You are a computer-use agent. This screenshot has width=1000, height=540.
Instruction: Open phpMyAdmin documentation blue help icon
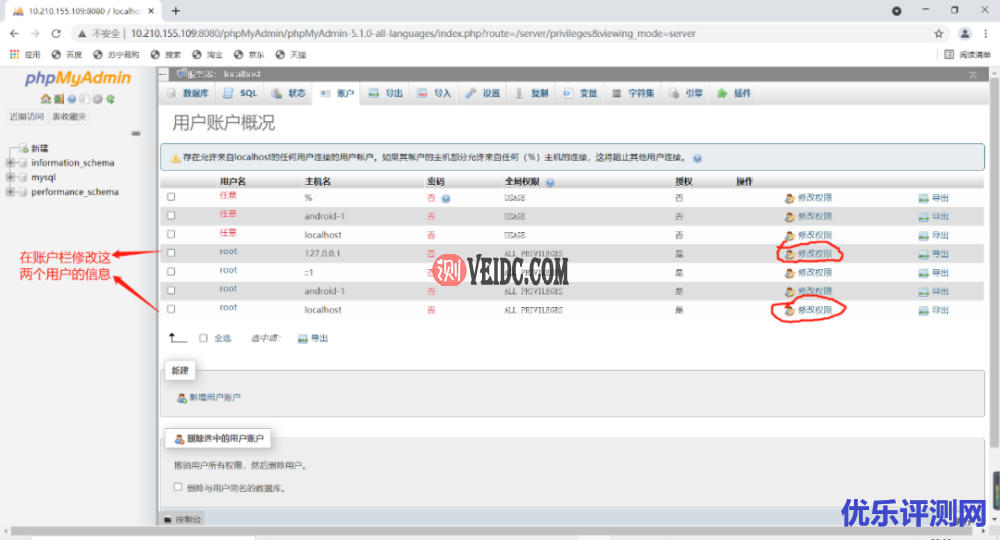72,99
